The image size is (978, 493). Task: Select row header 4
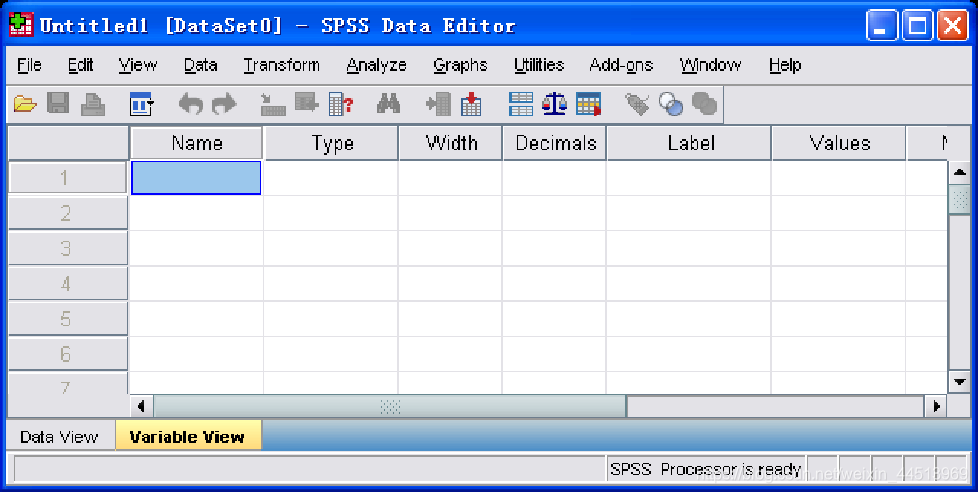(x=67, y=284)
